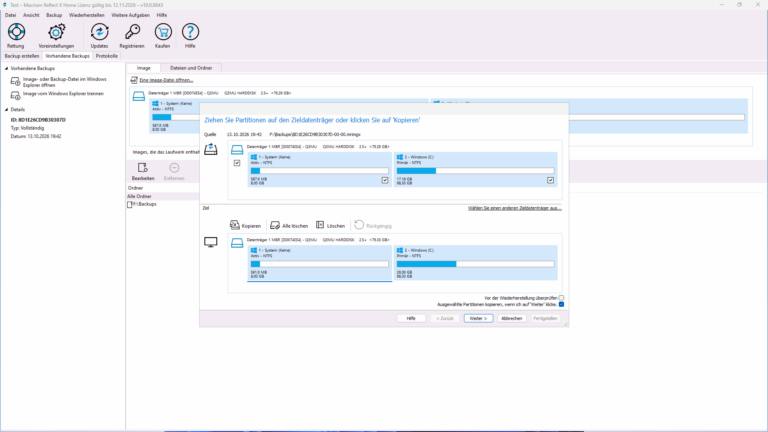
Task: Enable Vor der Wiederherstellung überprüfen checkbox
Action: (x=561, y=298)
